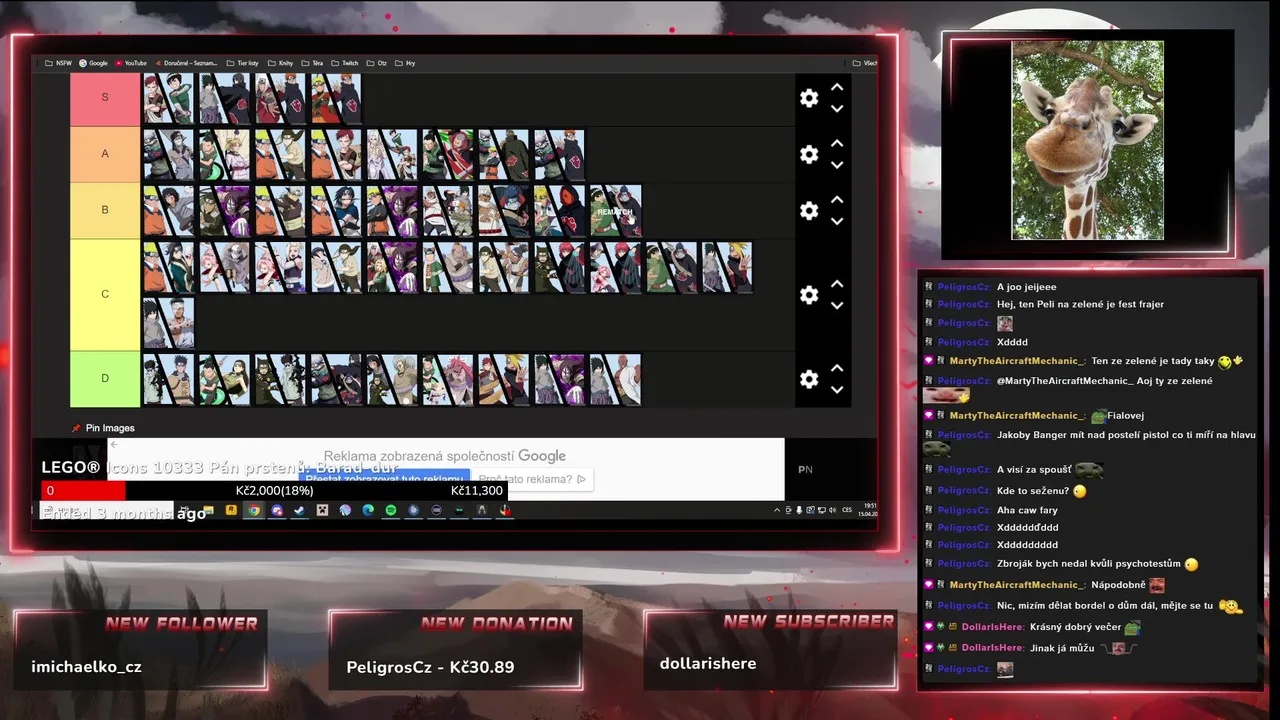1280x720 pixels.
Task: Move C tier row down
Action: [x=837, y=305]
